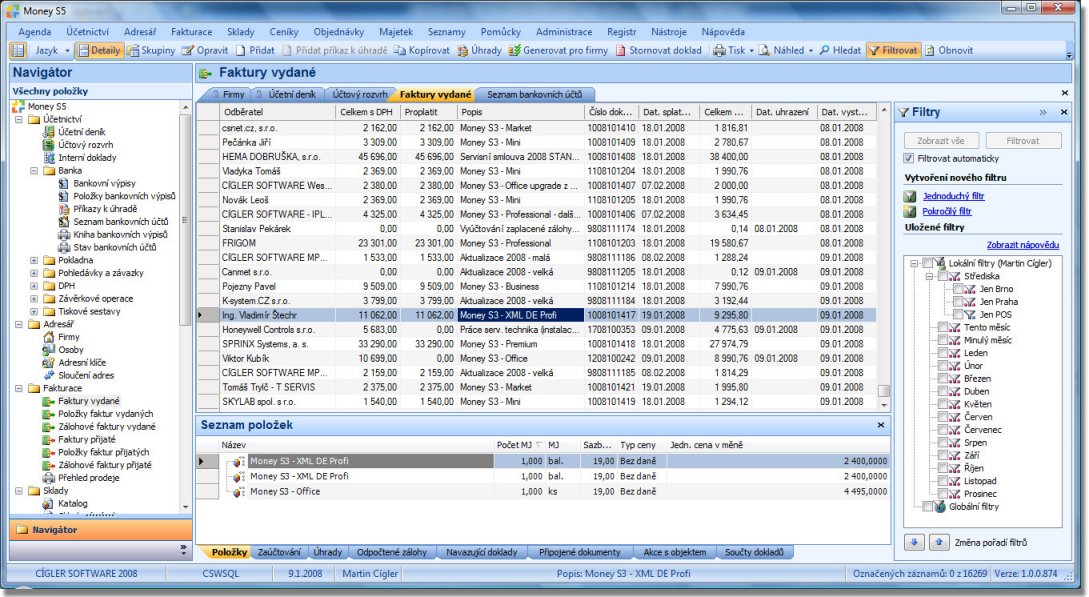Check the Jen POS filter
Image resolution: width=1089 pixels, height=597 pixels.
click(958, 314)
